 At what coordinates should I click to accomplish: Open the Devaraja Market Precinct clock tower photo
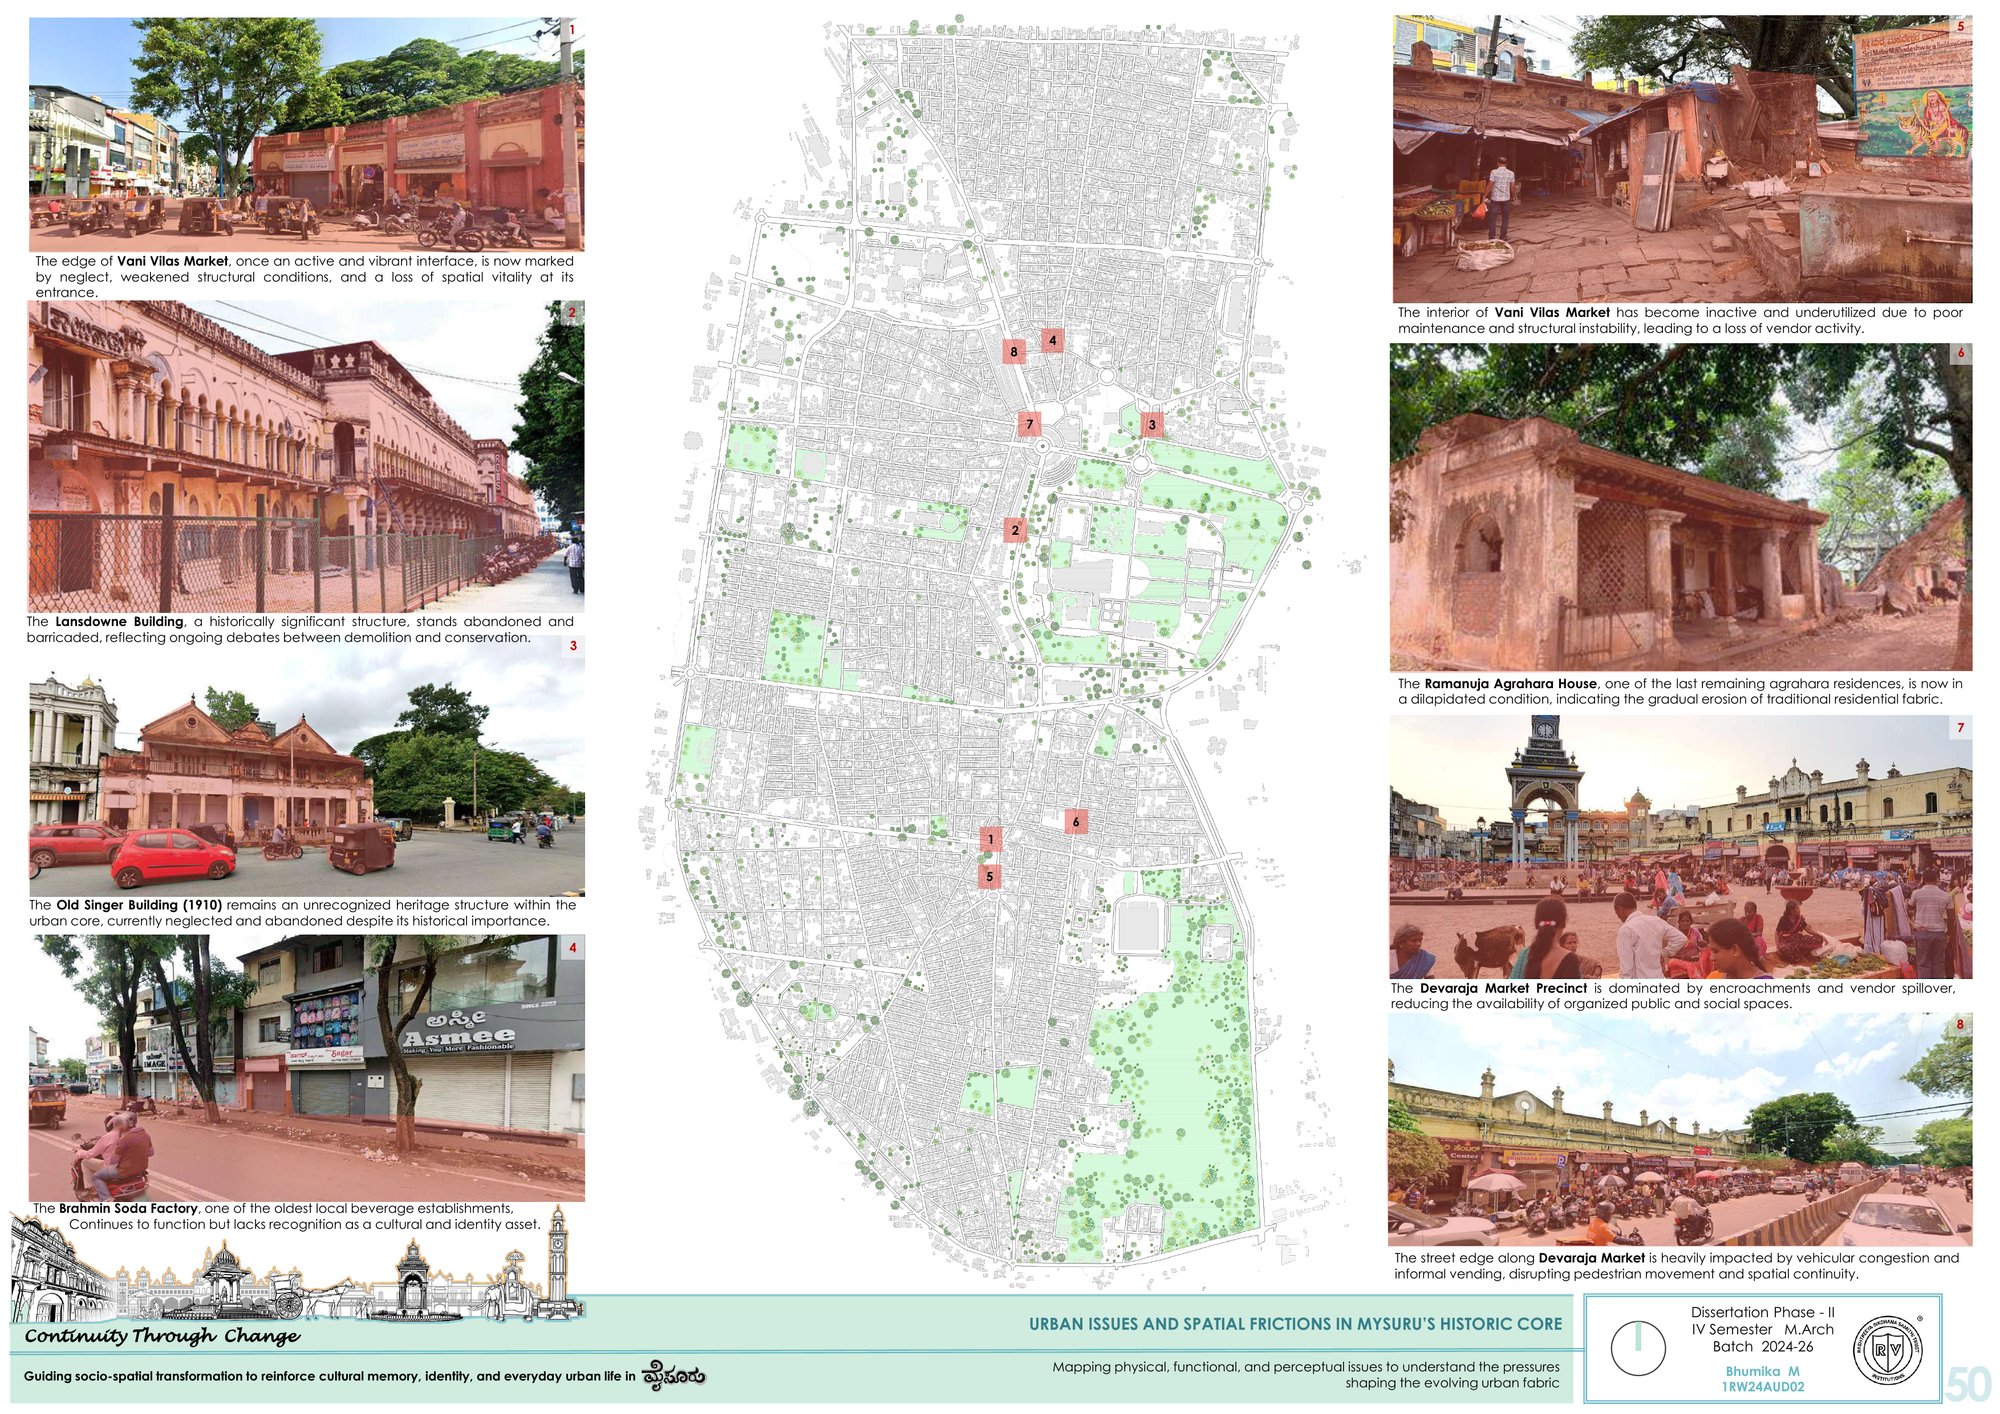click(1681, 847)
